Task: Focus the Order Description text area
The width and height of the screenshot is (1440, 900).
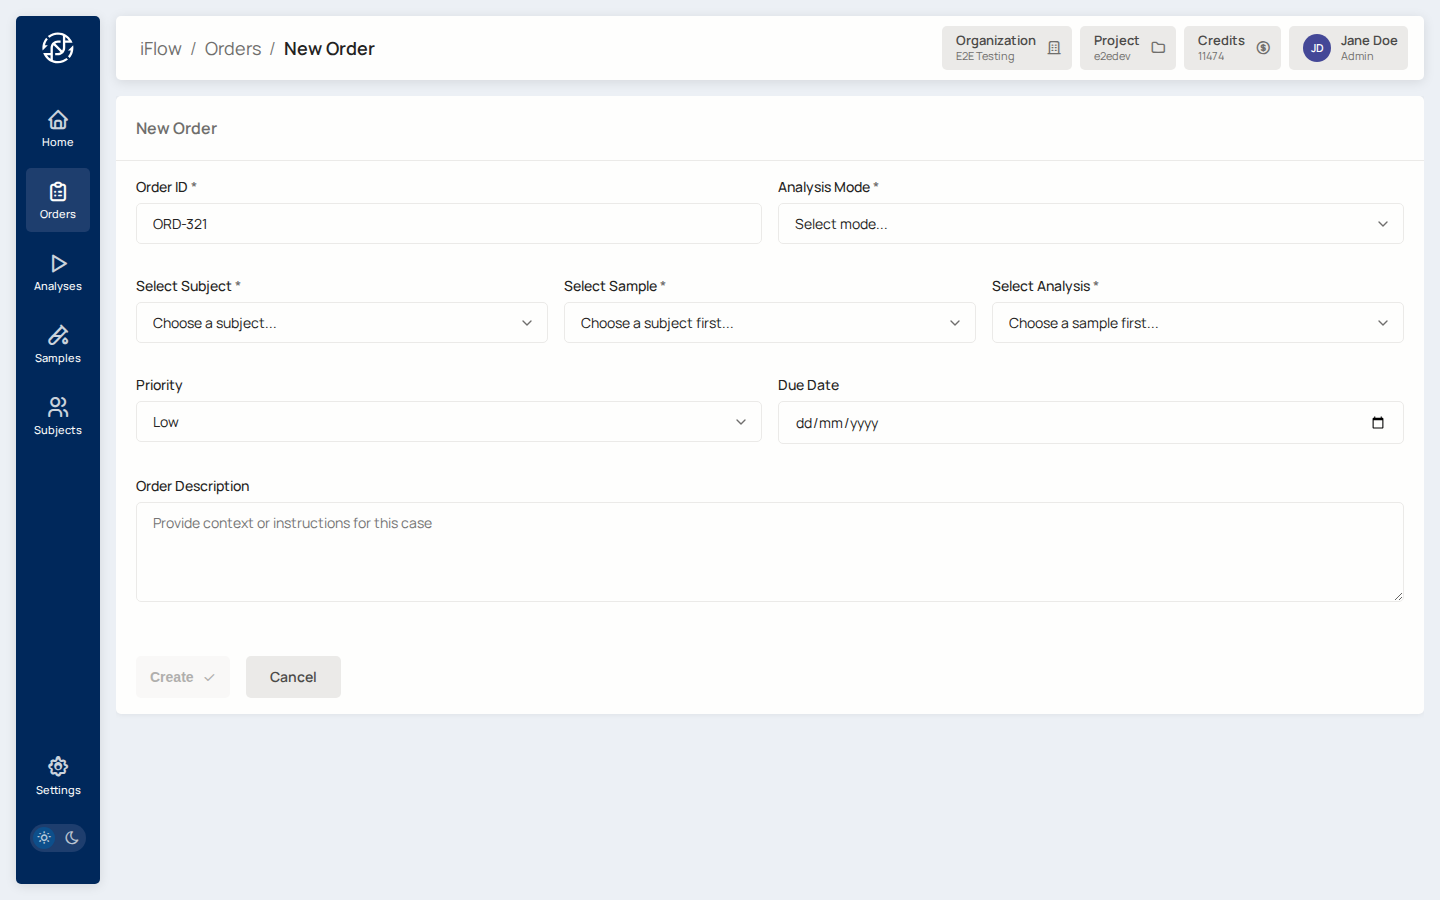Action: click(769, 552)
